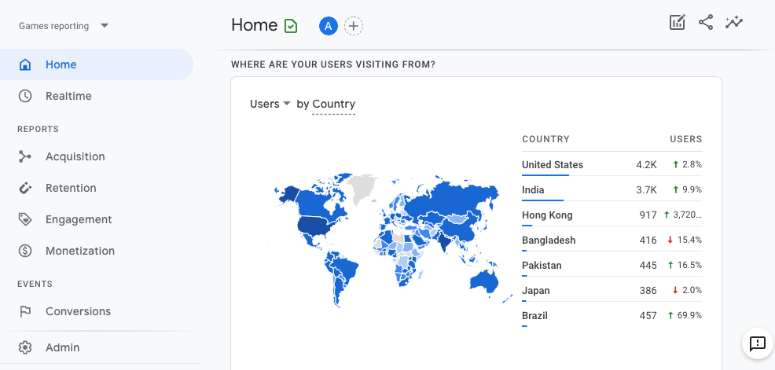Click the Admin gear icon
This screenshot has width=775, height=370.
[25, 348]
